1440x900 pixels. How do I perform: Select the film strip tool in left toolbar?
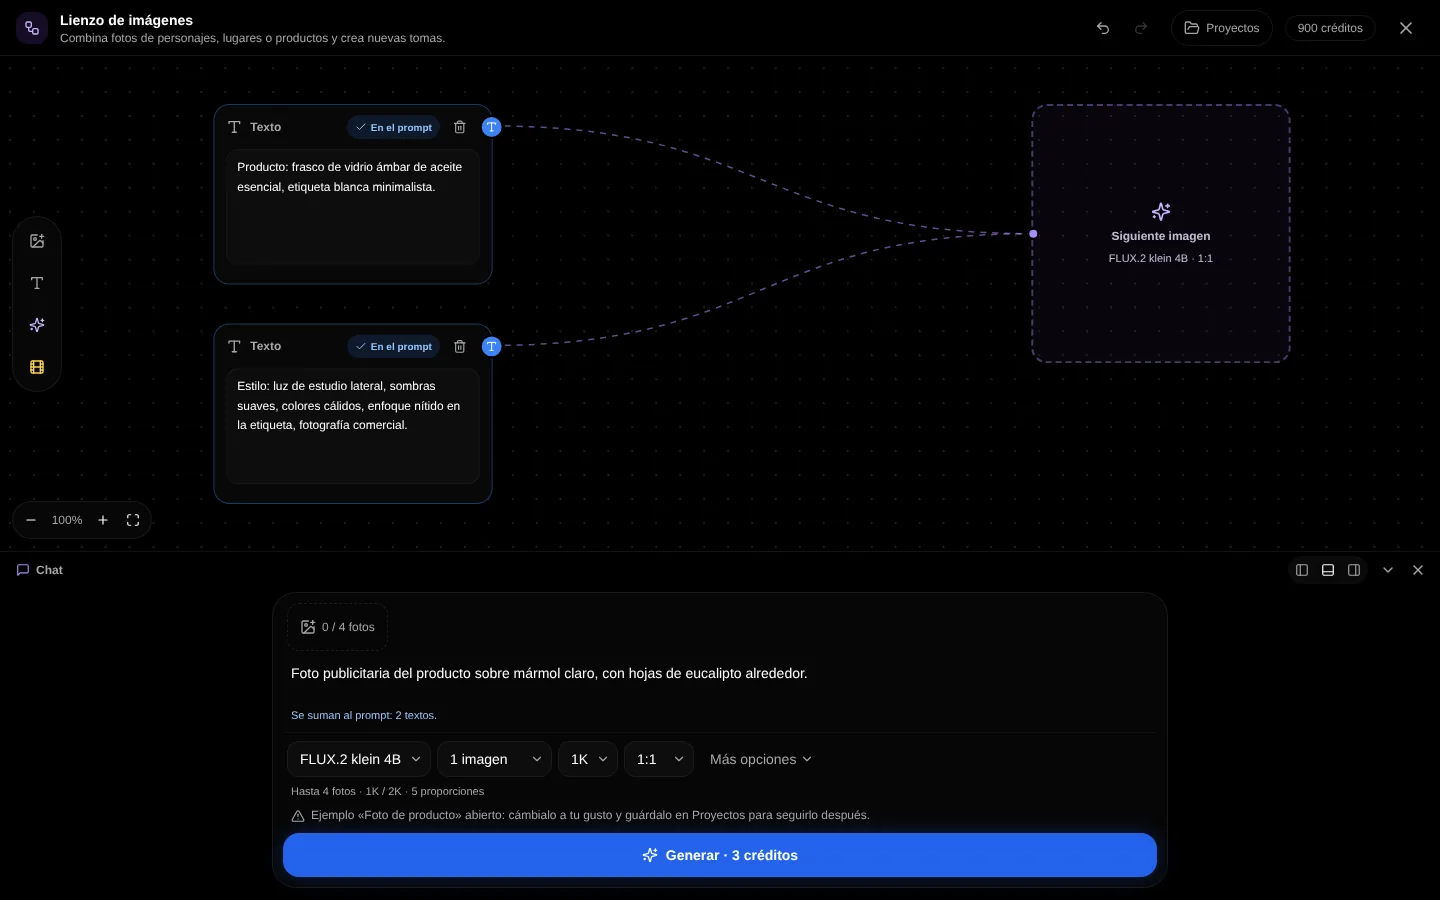(37, 367)
